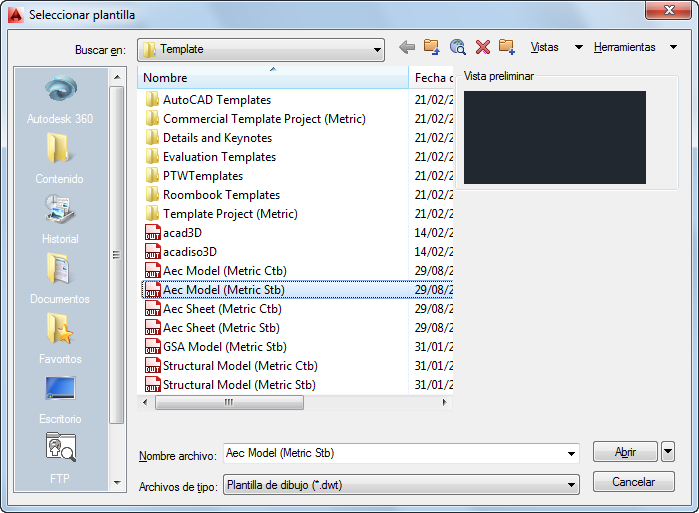Click left arrow of file list scrollbar
Image resolution: width=699 pixels, height=513 pixels.
click(x=145, y=402)
